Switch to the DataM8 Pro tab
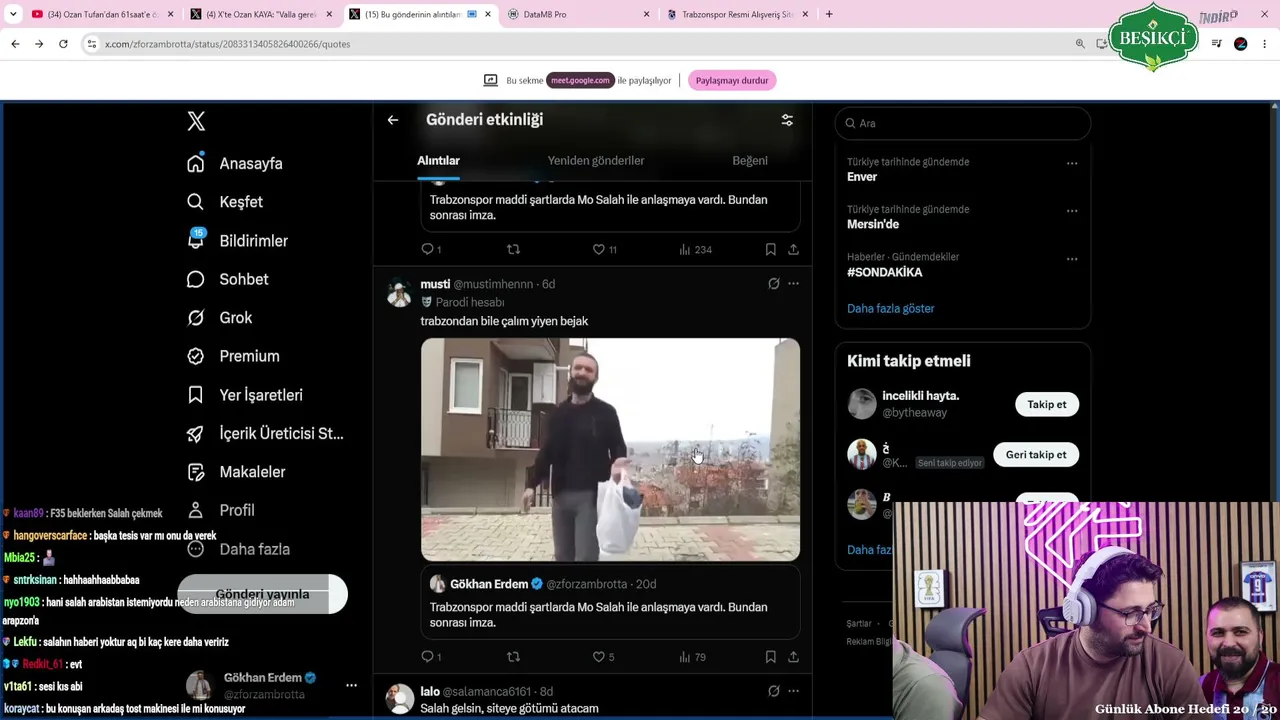This screenshot has height=720, width=1280. point(580,14)
